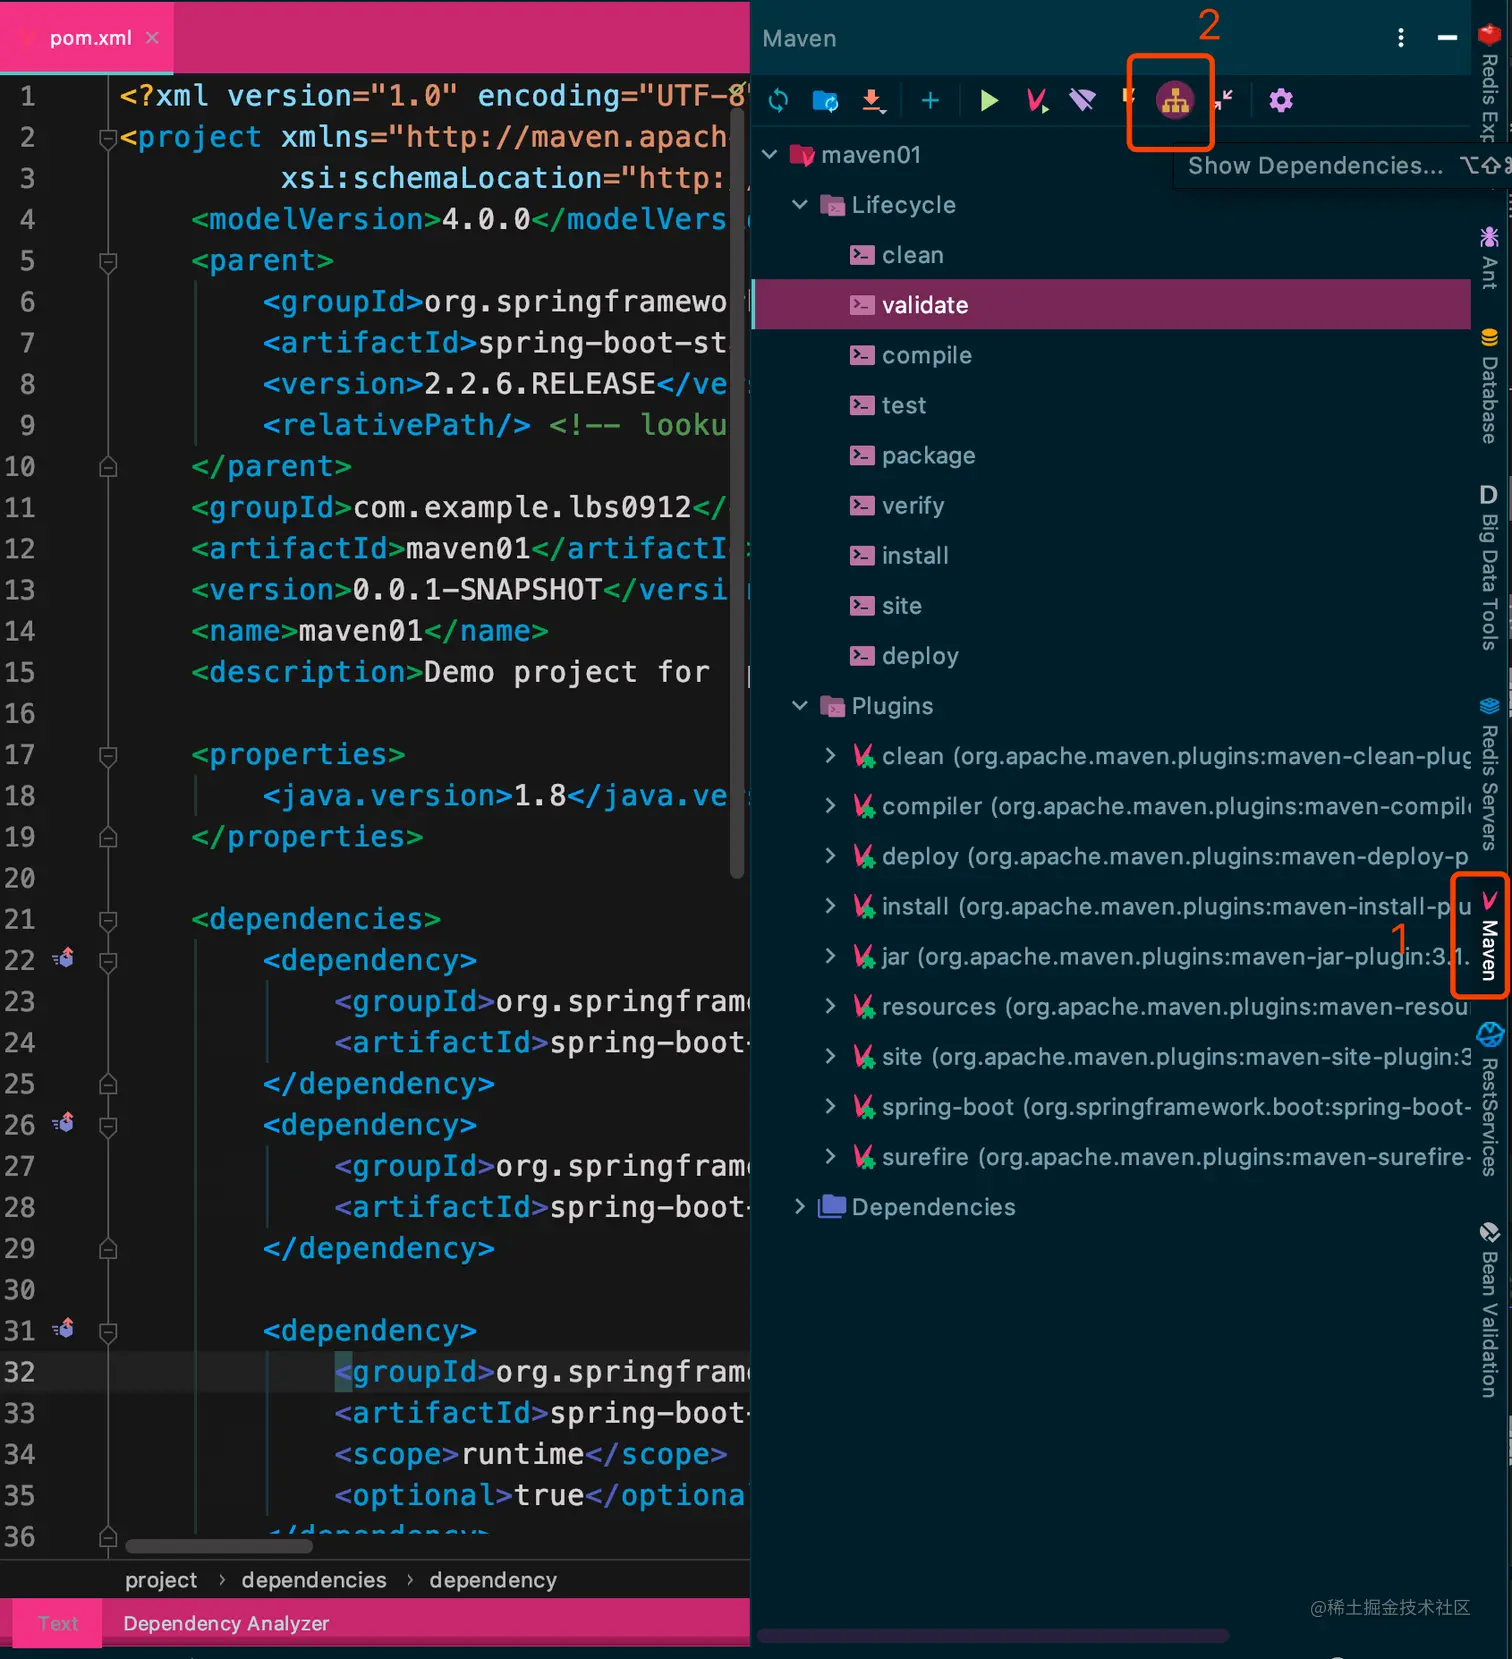This screenshot has width=1512, height=1659.
Task: Expand the clean plugin node
Action: coord(830,755)
